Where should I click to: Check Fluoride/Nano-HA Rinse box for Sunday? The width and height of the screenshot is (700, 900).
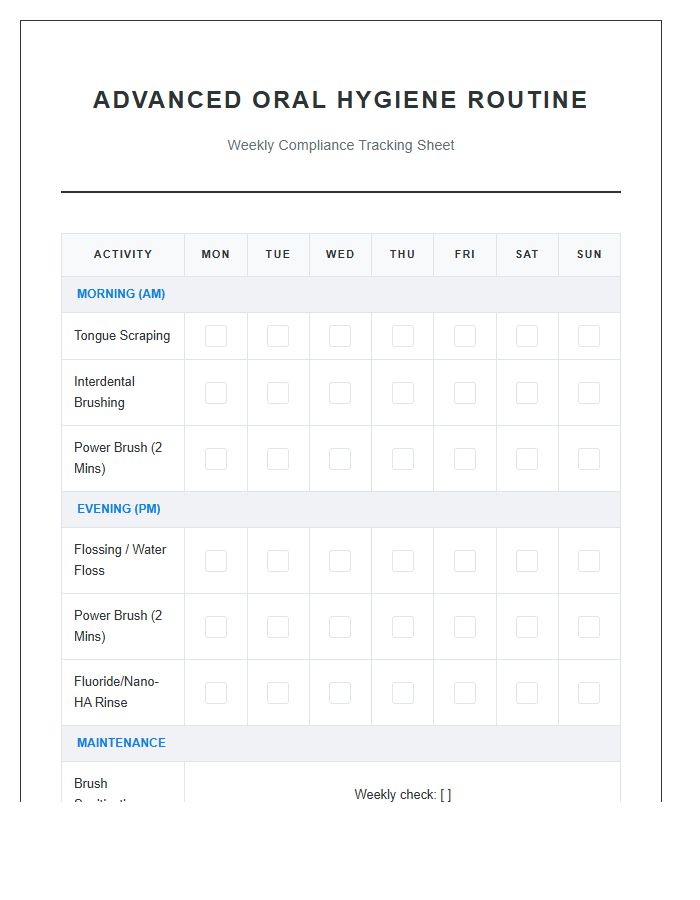589,693
